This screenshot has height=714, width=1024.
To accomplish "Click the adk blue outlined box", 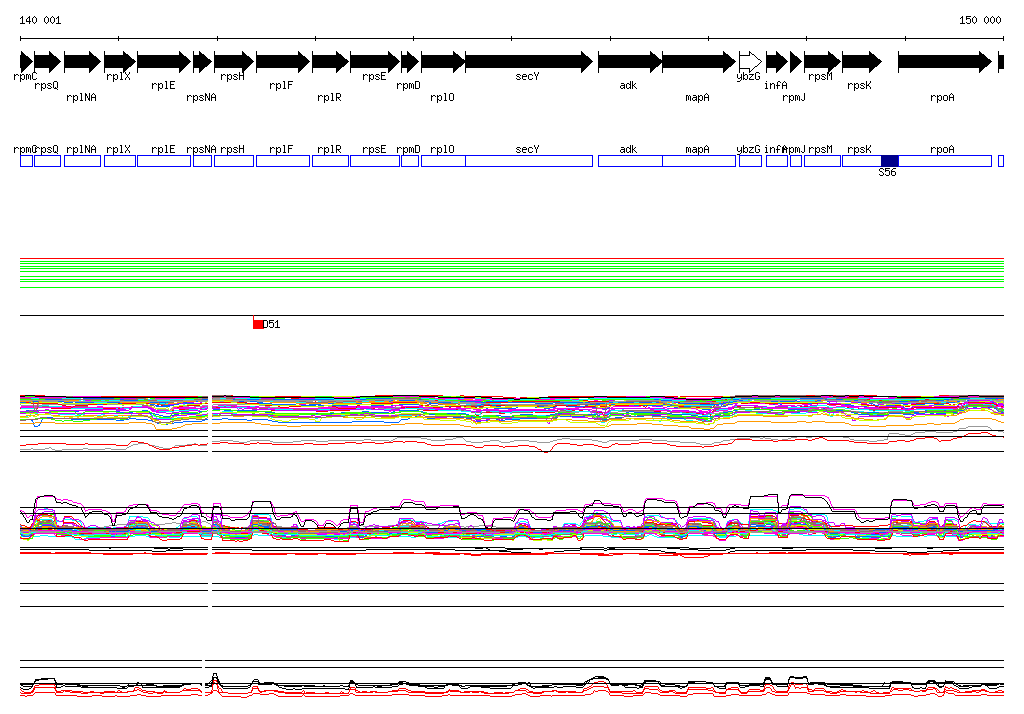I will coord(630,161).
